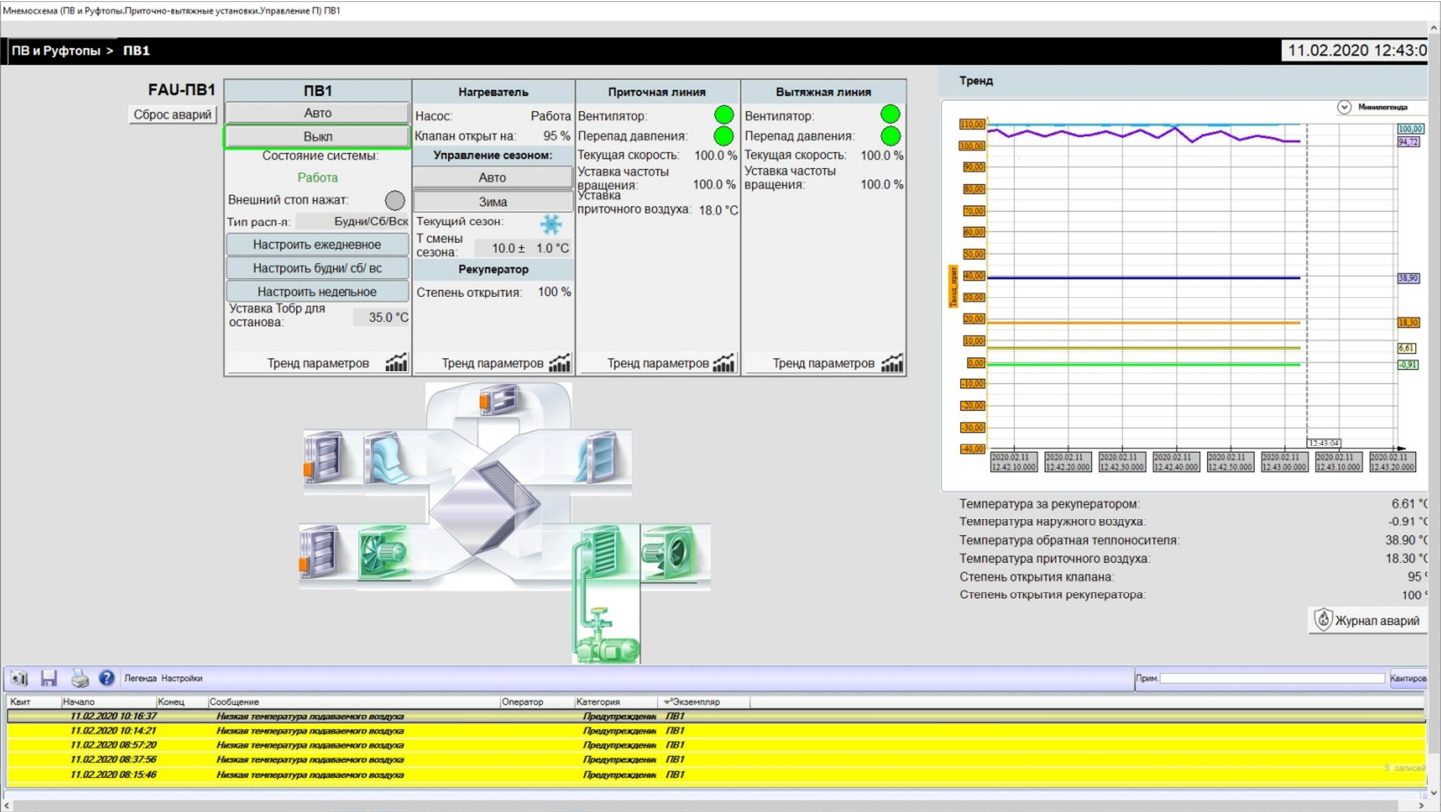Viewport: 1441px width, 812px height.
Task: Click the printer icon in alarm toolbar
Action: coord(79,678)
